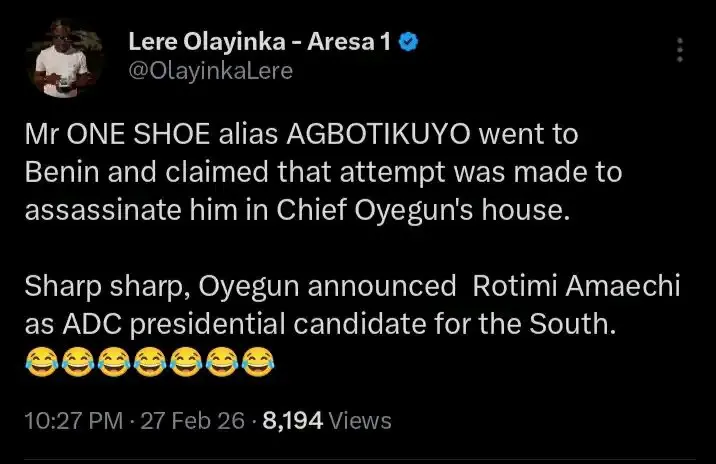Image resolution: width=716 pixels, height=464 pixels.
Task: Click the Views label
Action: point(360,420)
